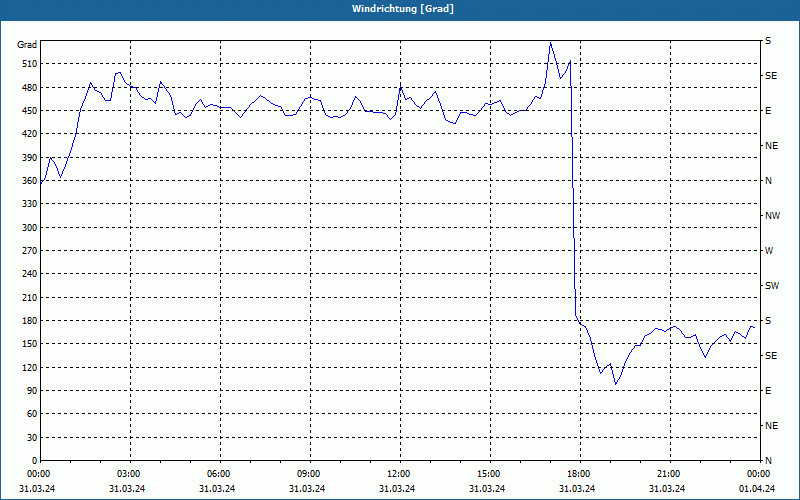Click the 360 y-axis tick label

(x=29, y=181)
